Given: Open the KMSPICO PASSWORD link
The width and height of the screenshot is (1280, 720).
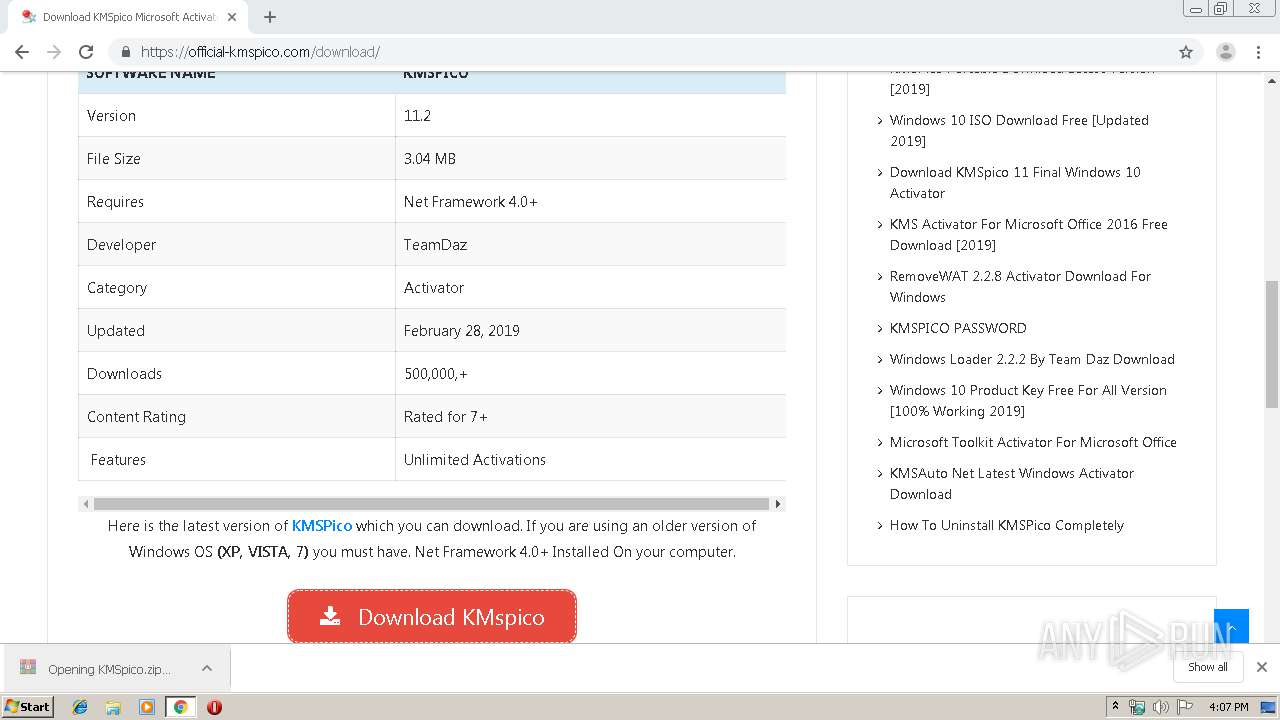Looking at the screenshot, I should tap(958, 328).
